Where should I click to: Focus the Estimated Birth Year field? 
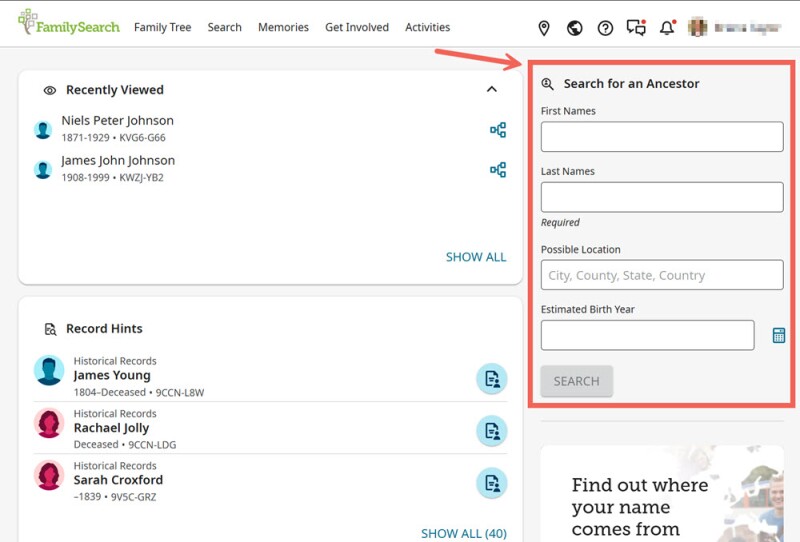647,335
